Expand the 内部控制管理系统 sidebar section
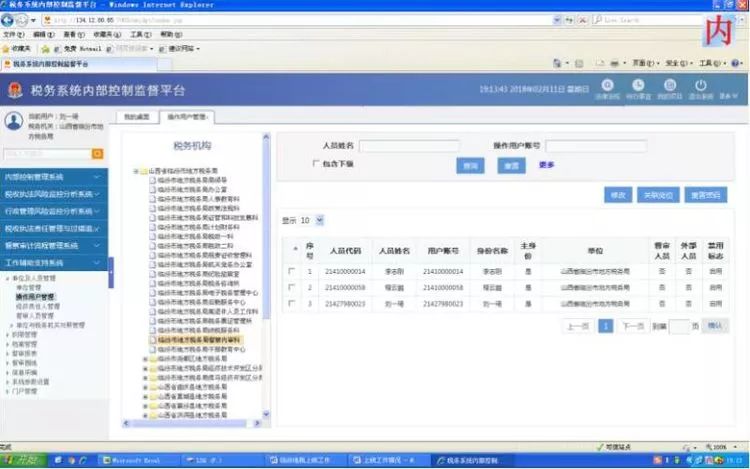The image size is (750, 469). click(x=55, y=177)
